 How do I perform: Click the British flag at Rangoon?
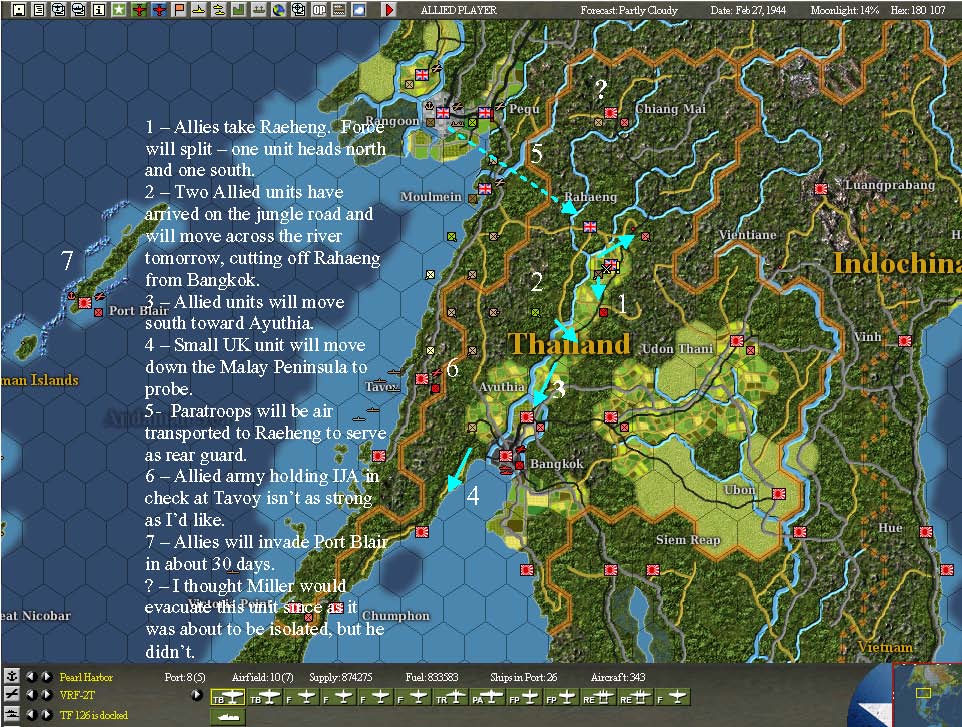point(443,112)
